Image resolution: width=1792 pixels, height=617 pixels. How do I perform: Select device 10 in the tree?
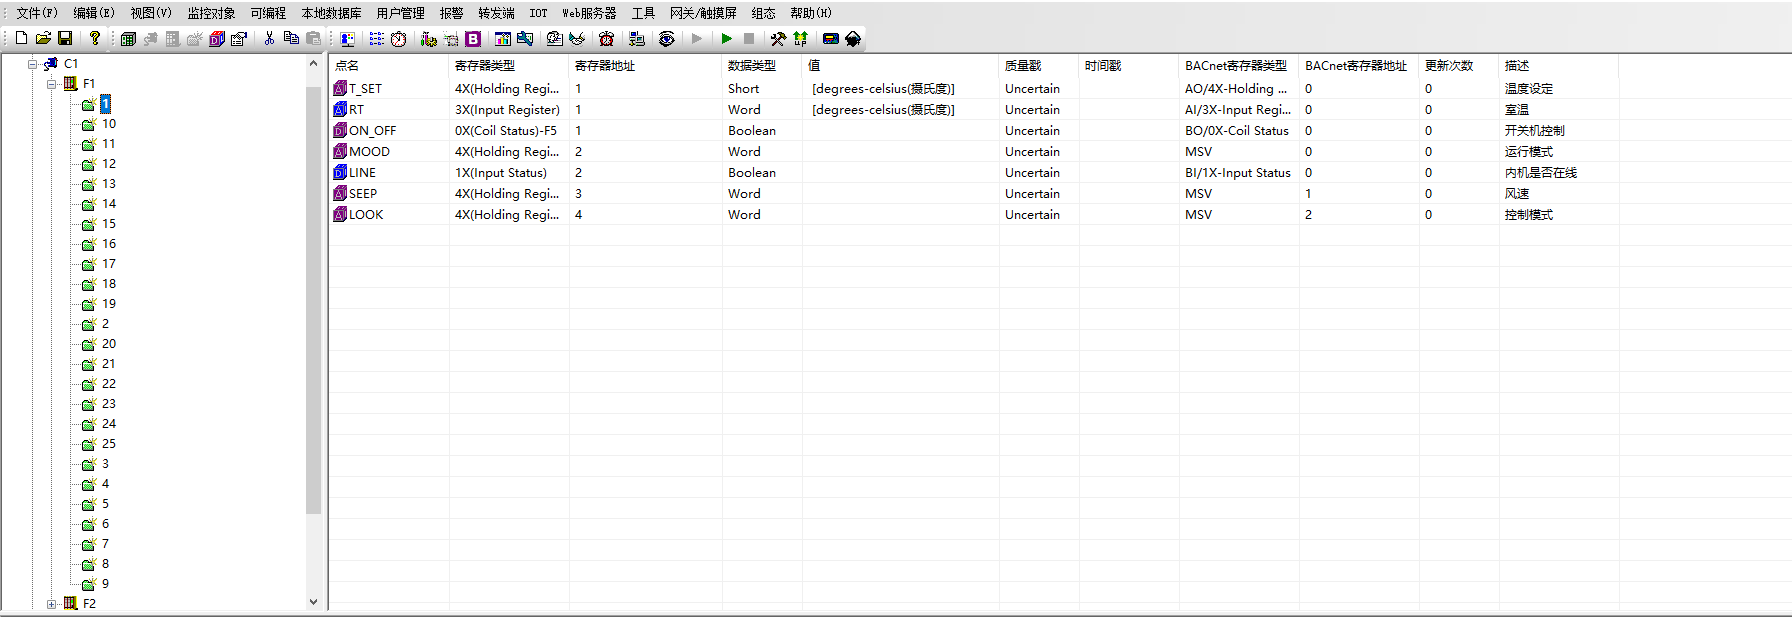coord(109,124)
